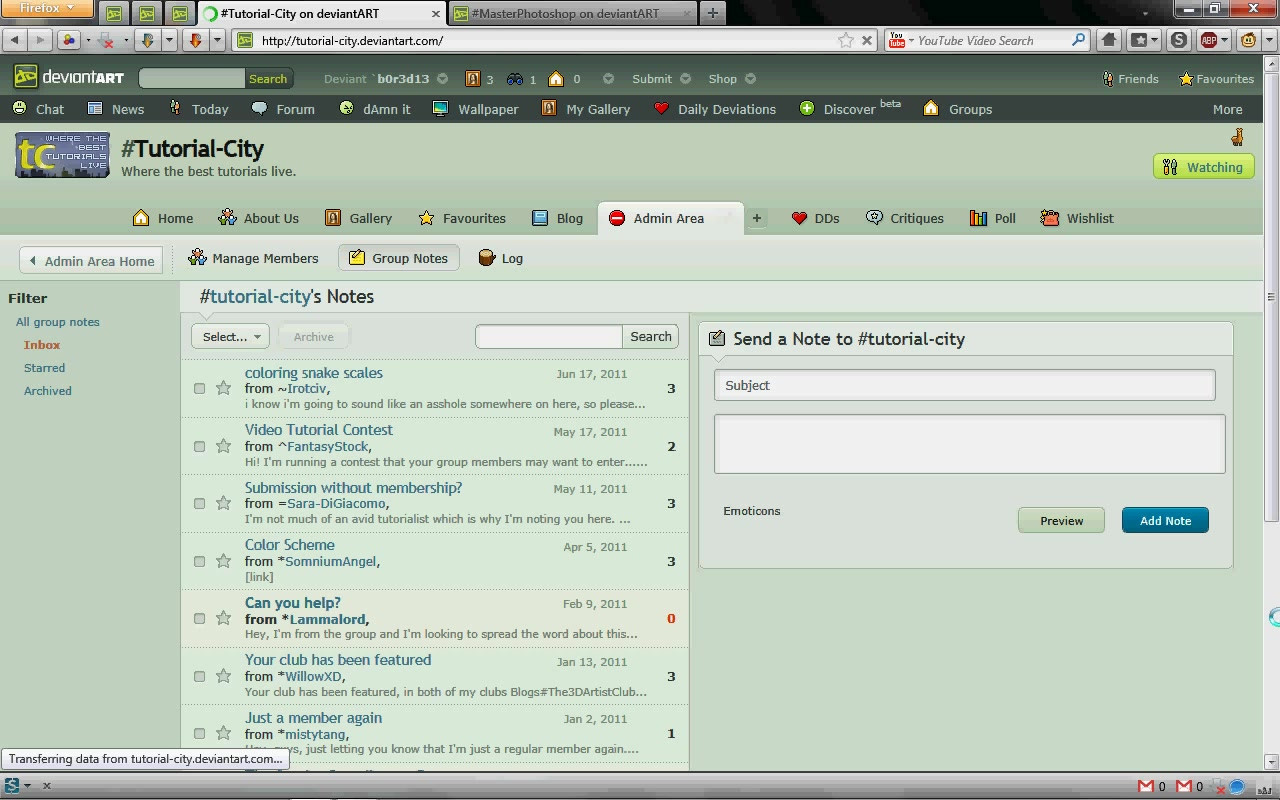Viewport: 1280px width, 800px height.
Task: Stop loading with the address bar X
Action: [x=867, y=40]
